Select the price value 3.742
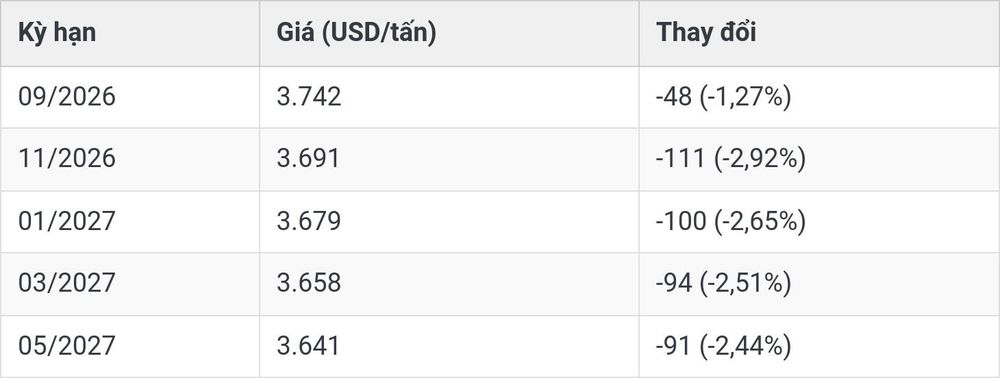 pos(309,97)
